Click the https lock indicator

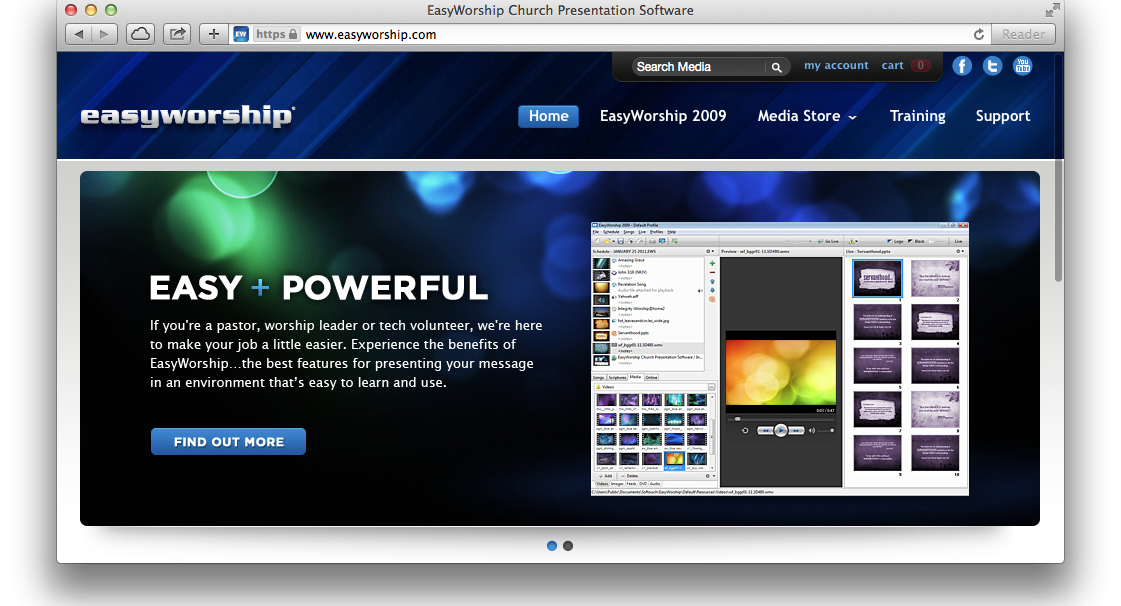(x=277, y=34)
